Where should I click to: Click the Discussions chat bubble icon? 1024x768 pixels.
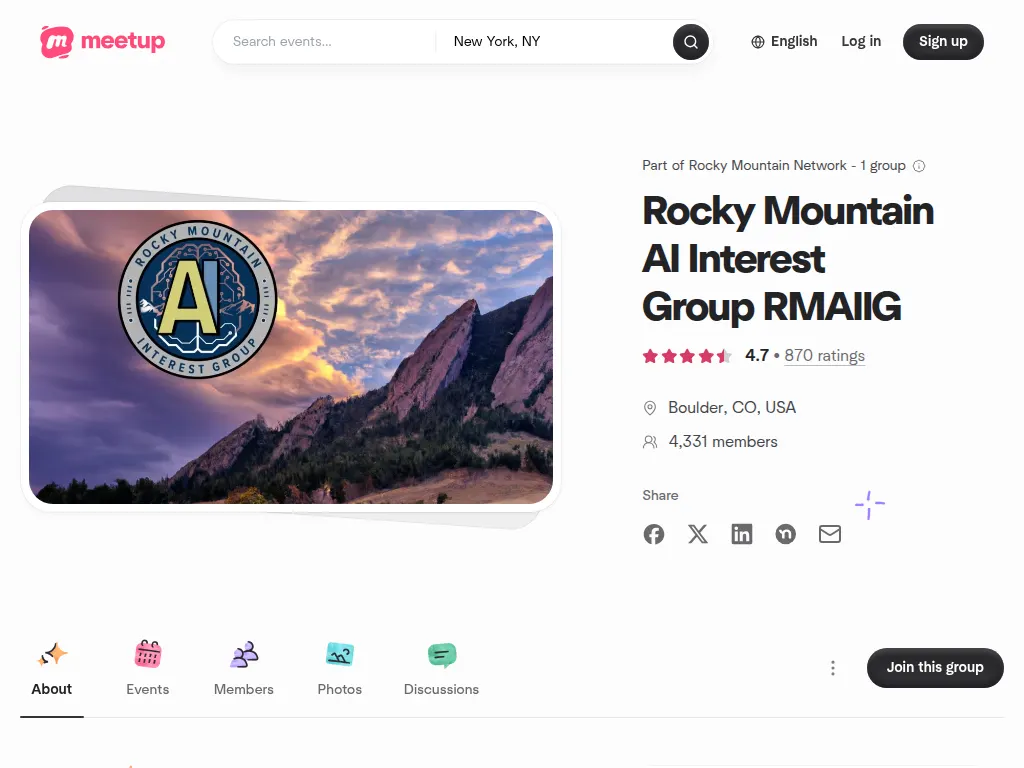[x=441, y=655]
